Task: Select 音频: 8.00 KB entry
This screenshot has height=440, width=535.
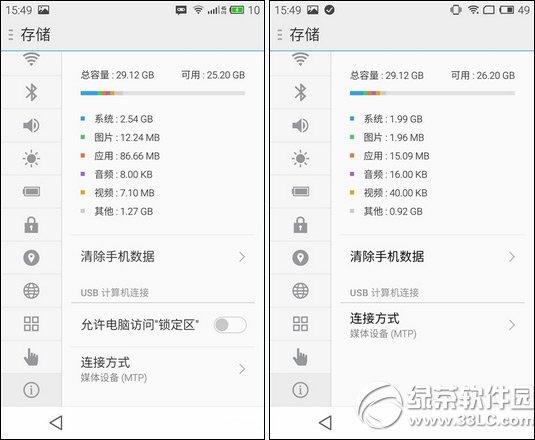Action: pyautogui.click(x=117, y=174)
